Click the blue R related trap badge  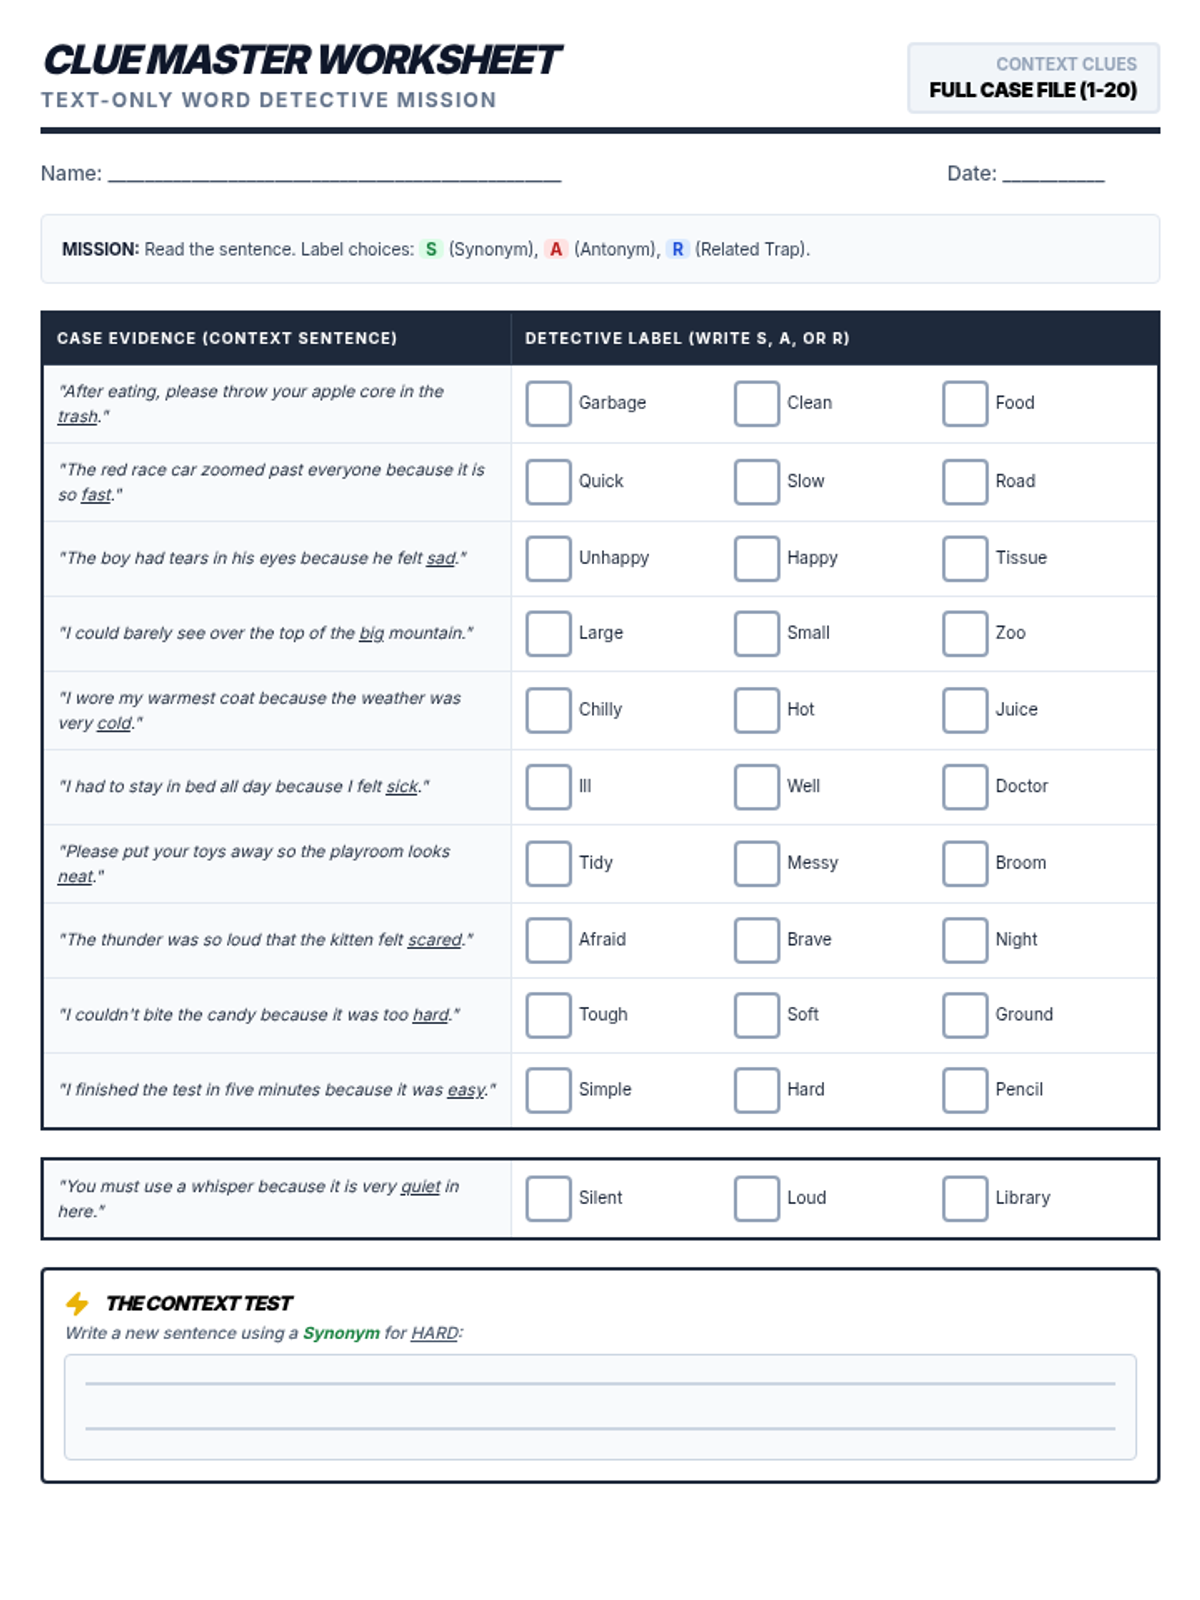(678, 249)
